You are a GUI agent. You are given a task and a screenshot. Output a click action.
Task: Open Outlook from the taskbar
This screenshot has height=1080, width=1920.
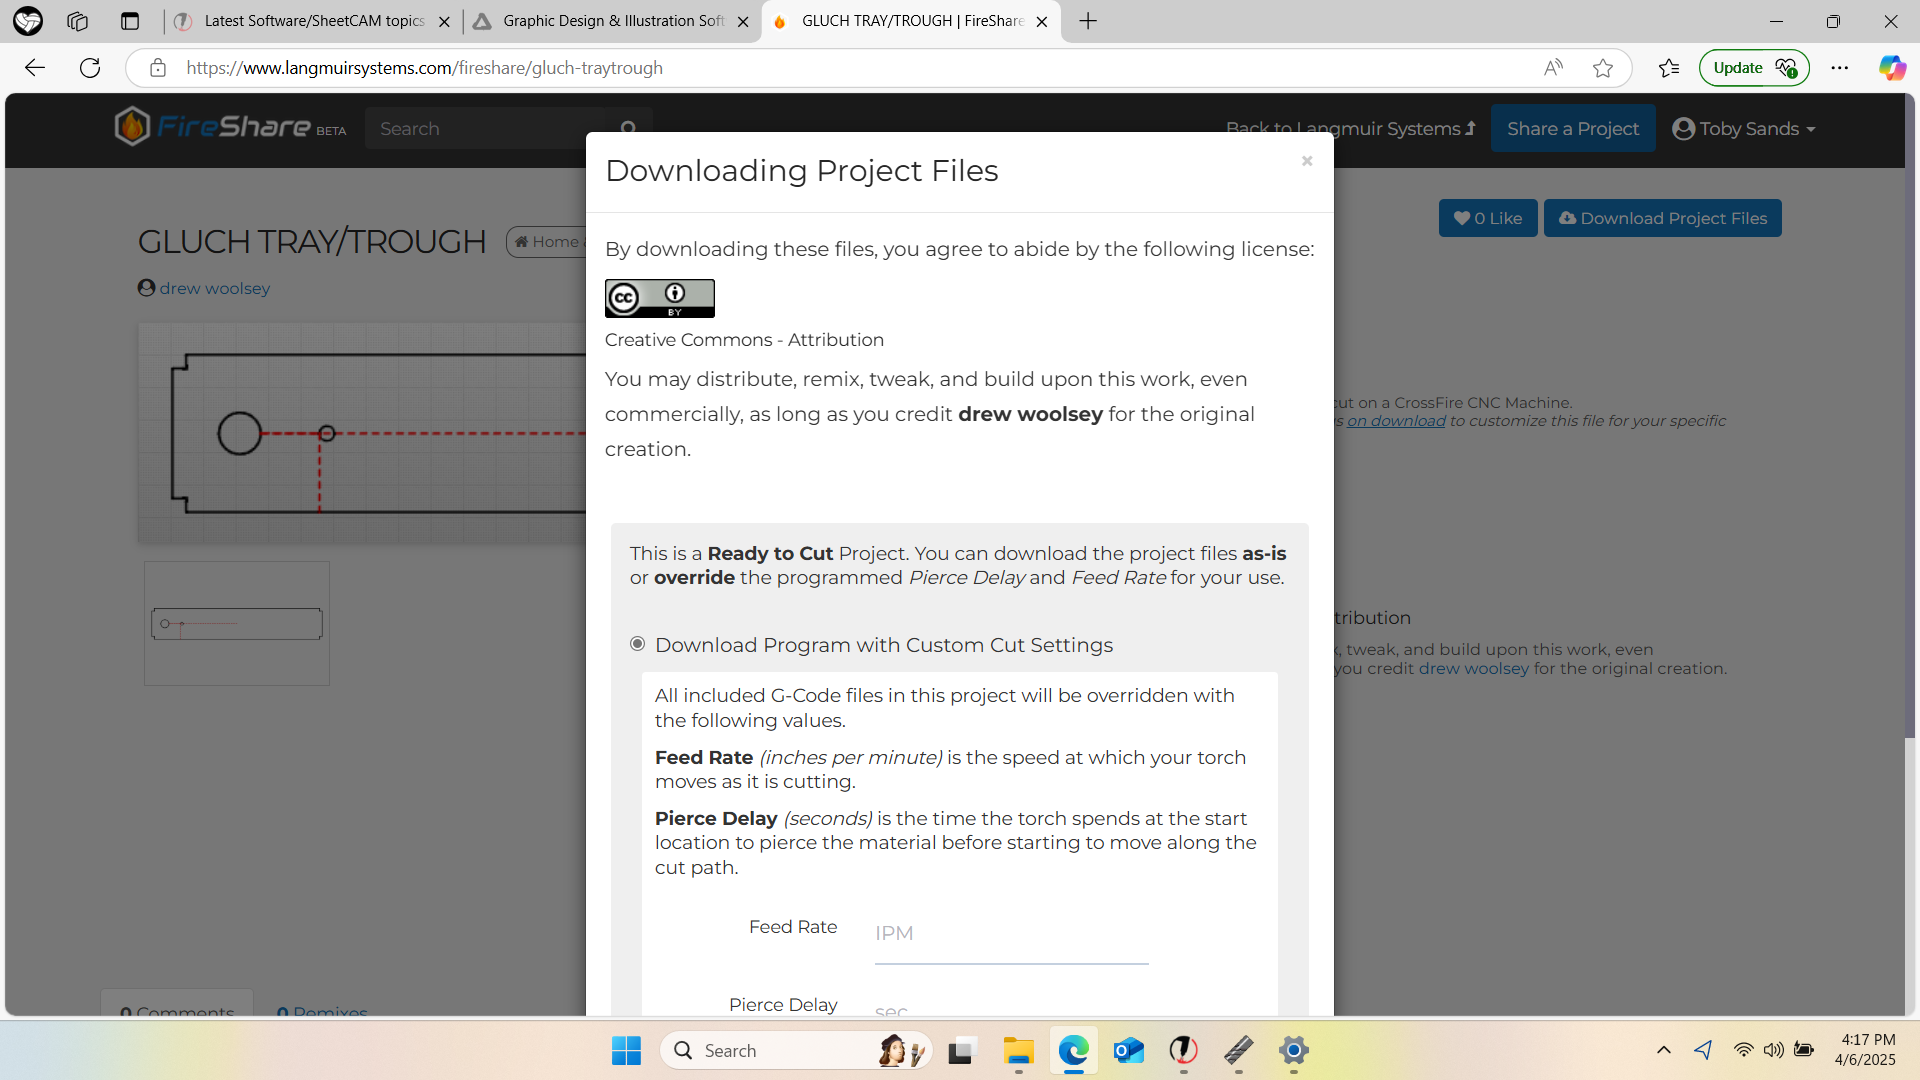click(x=1128, y=1051)
